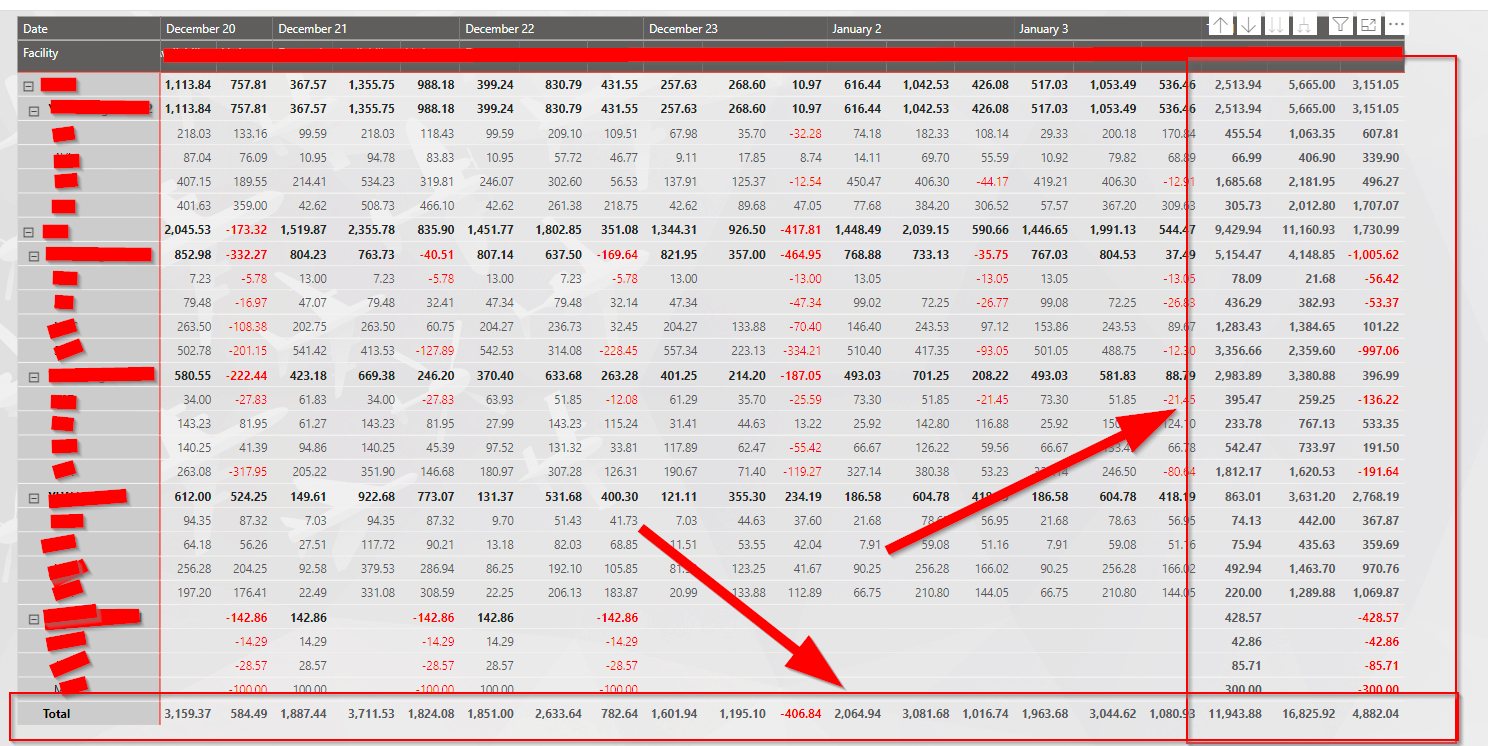This screenshot has height=746, width=1488.
Task: Click cell value 9,429.94
Action: tap(1237, 230)
